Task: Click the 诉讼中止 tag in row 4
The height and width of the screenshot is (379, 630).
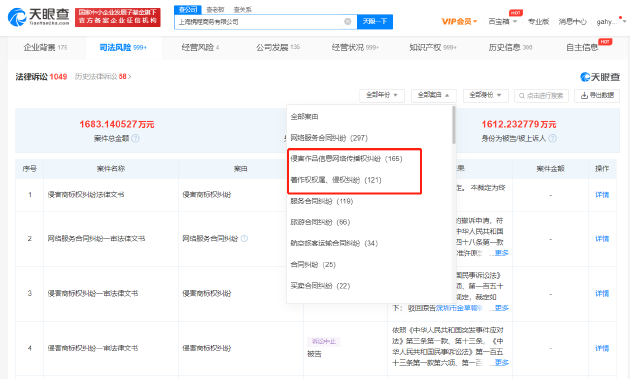Action: (324, 341)
